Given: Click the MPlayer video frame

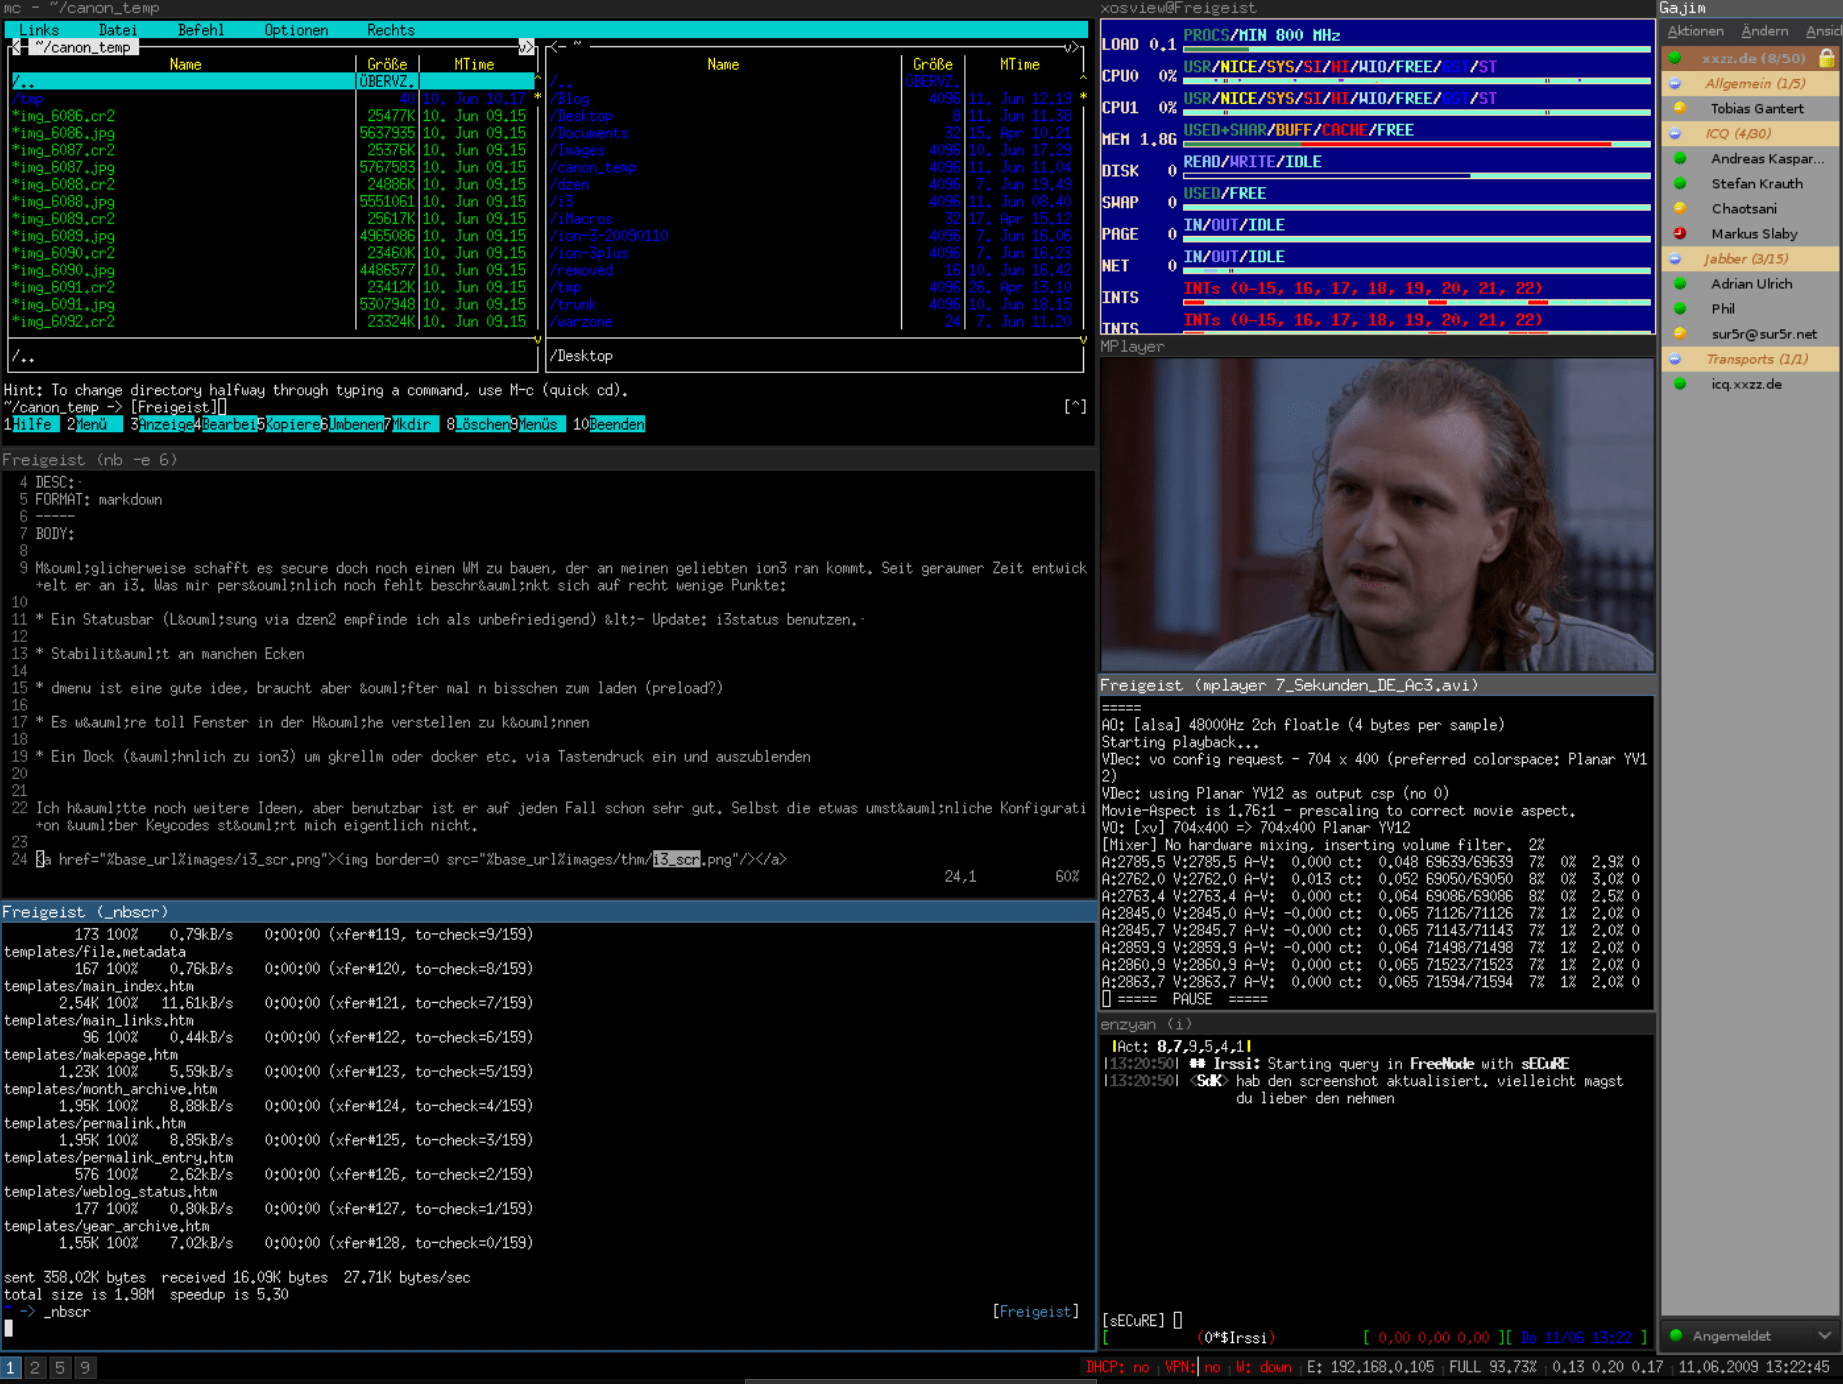Looking at the screenshot, I should coord(1377,515).
